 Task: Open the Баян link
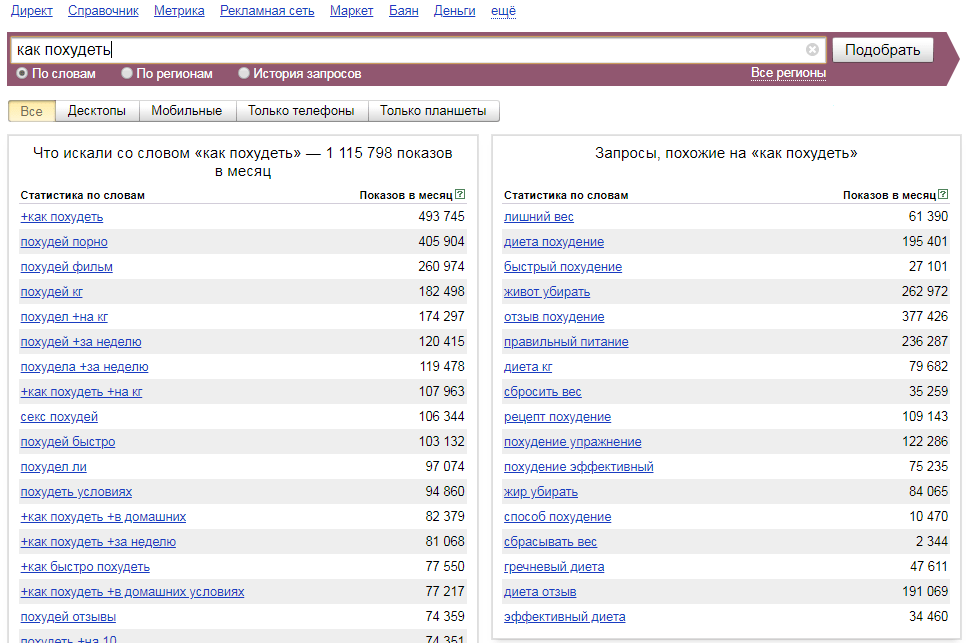click(x=403, y=10)
